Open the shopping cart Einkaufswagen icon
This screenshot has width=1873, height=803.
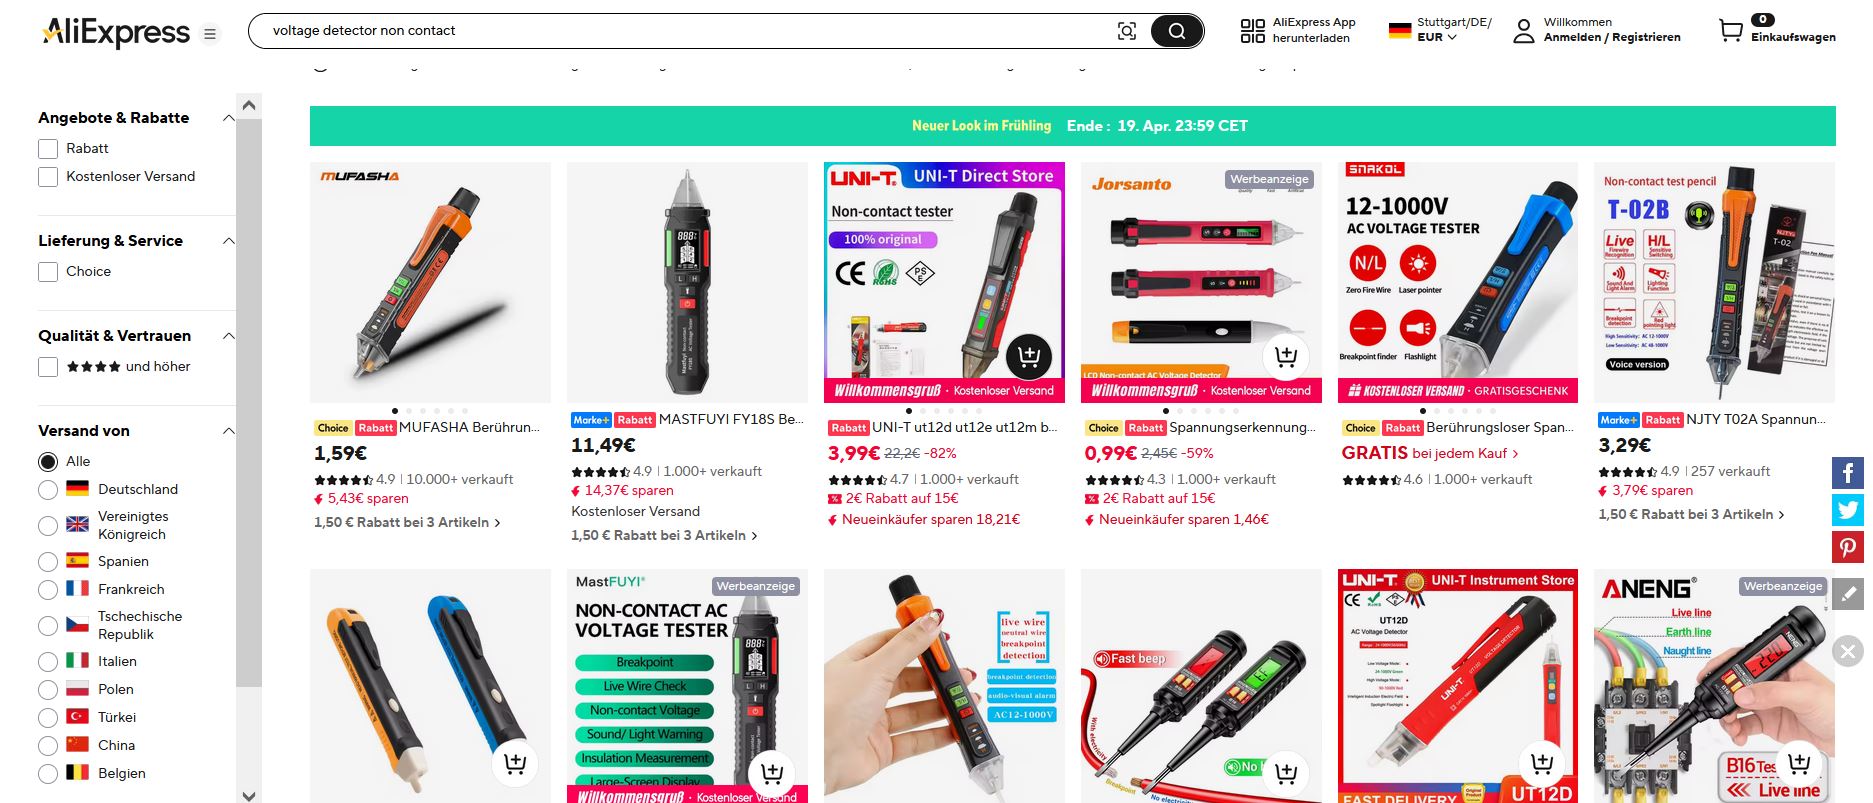[1730, 31]
